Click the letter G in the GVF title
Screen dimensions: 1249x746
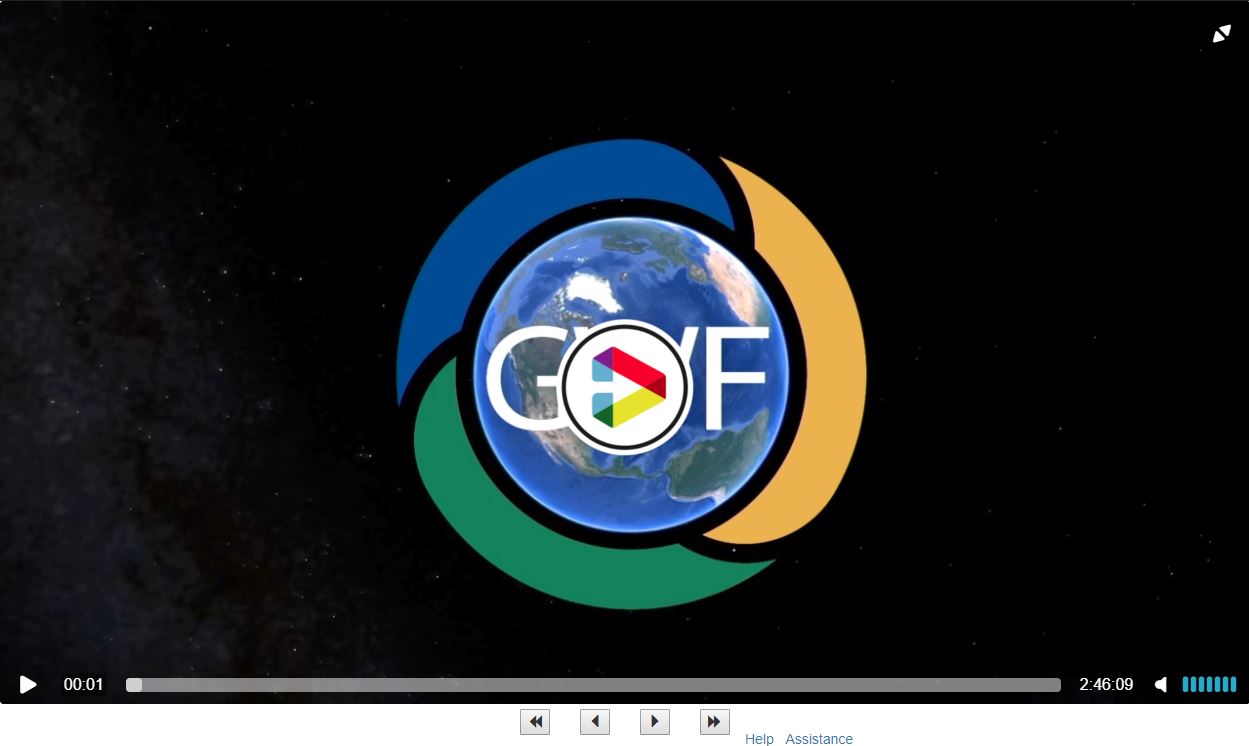pyautogui.click(x=520, y=375)
